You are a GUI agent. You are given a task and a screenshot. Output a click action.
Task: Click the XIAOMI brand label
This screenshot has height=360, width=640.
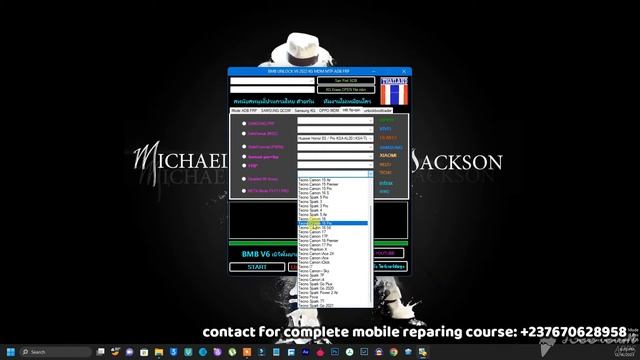[x=388, y=156]
